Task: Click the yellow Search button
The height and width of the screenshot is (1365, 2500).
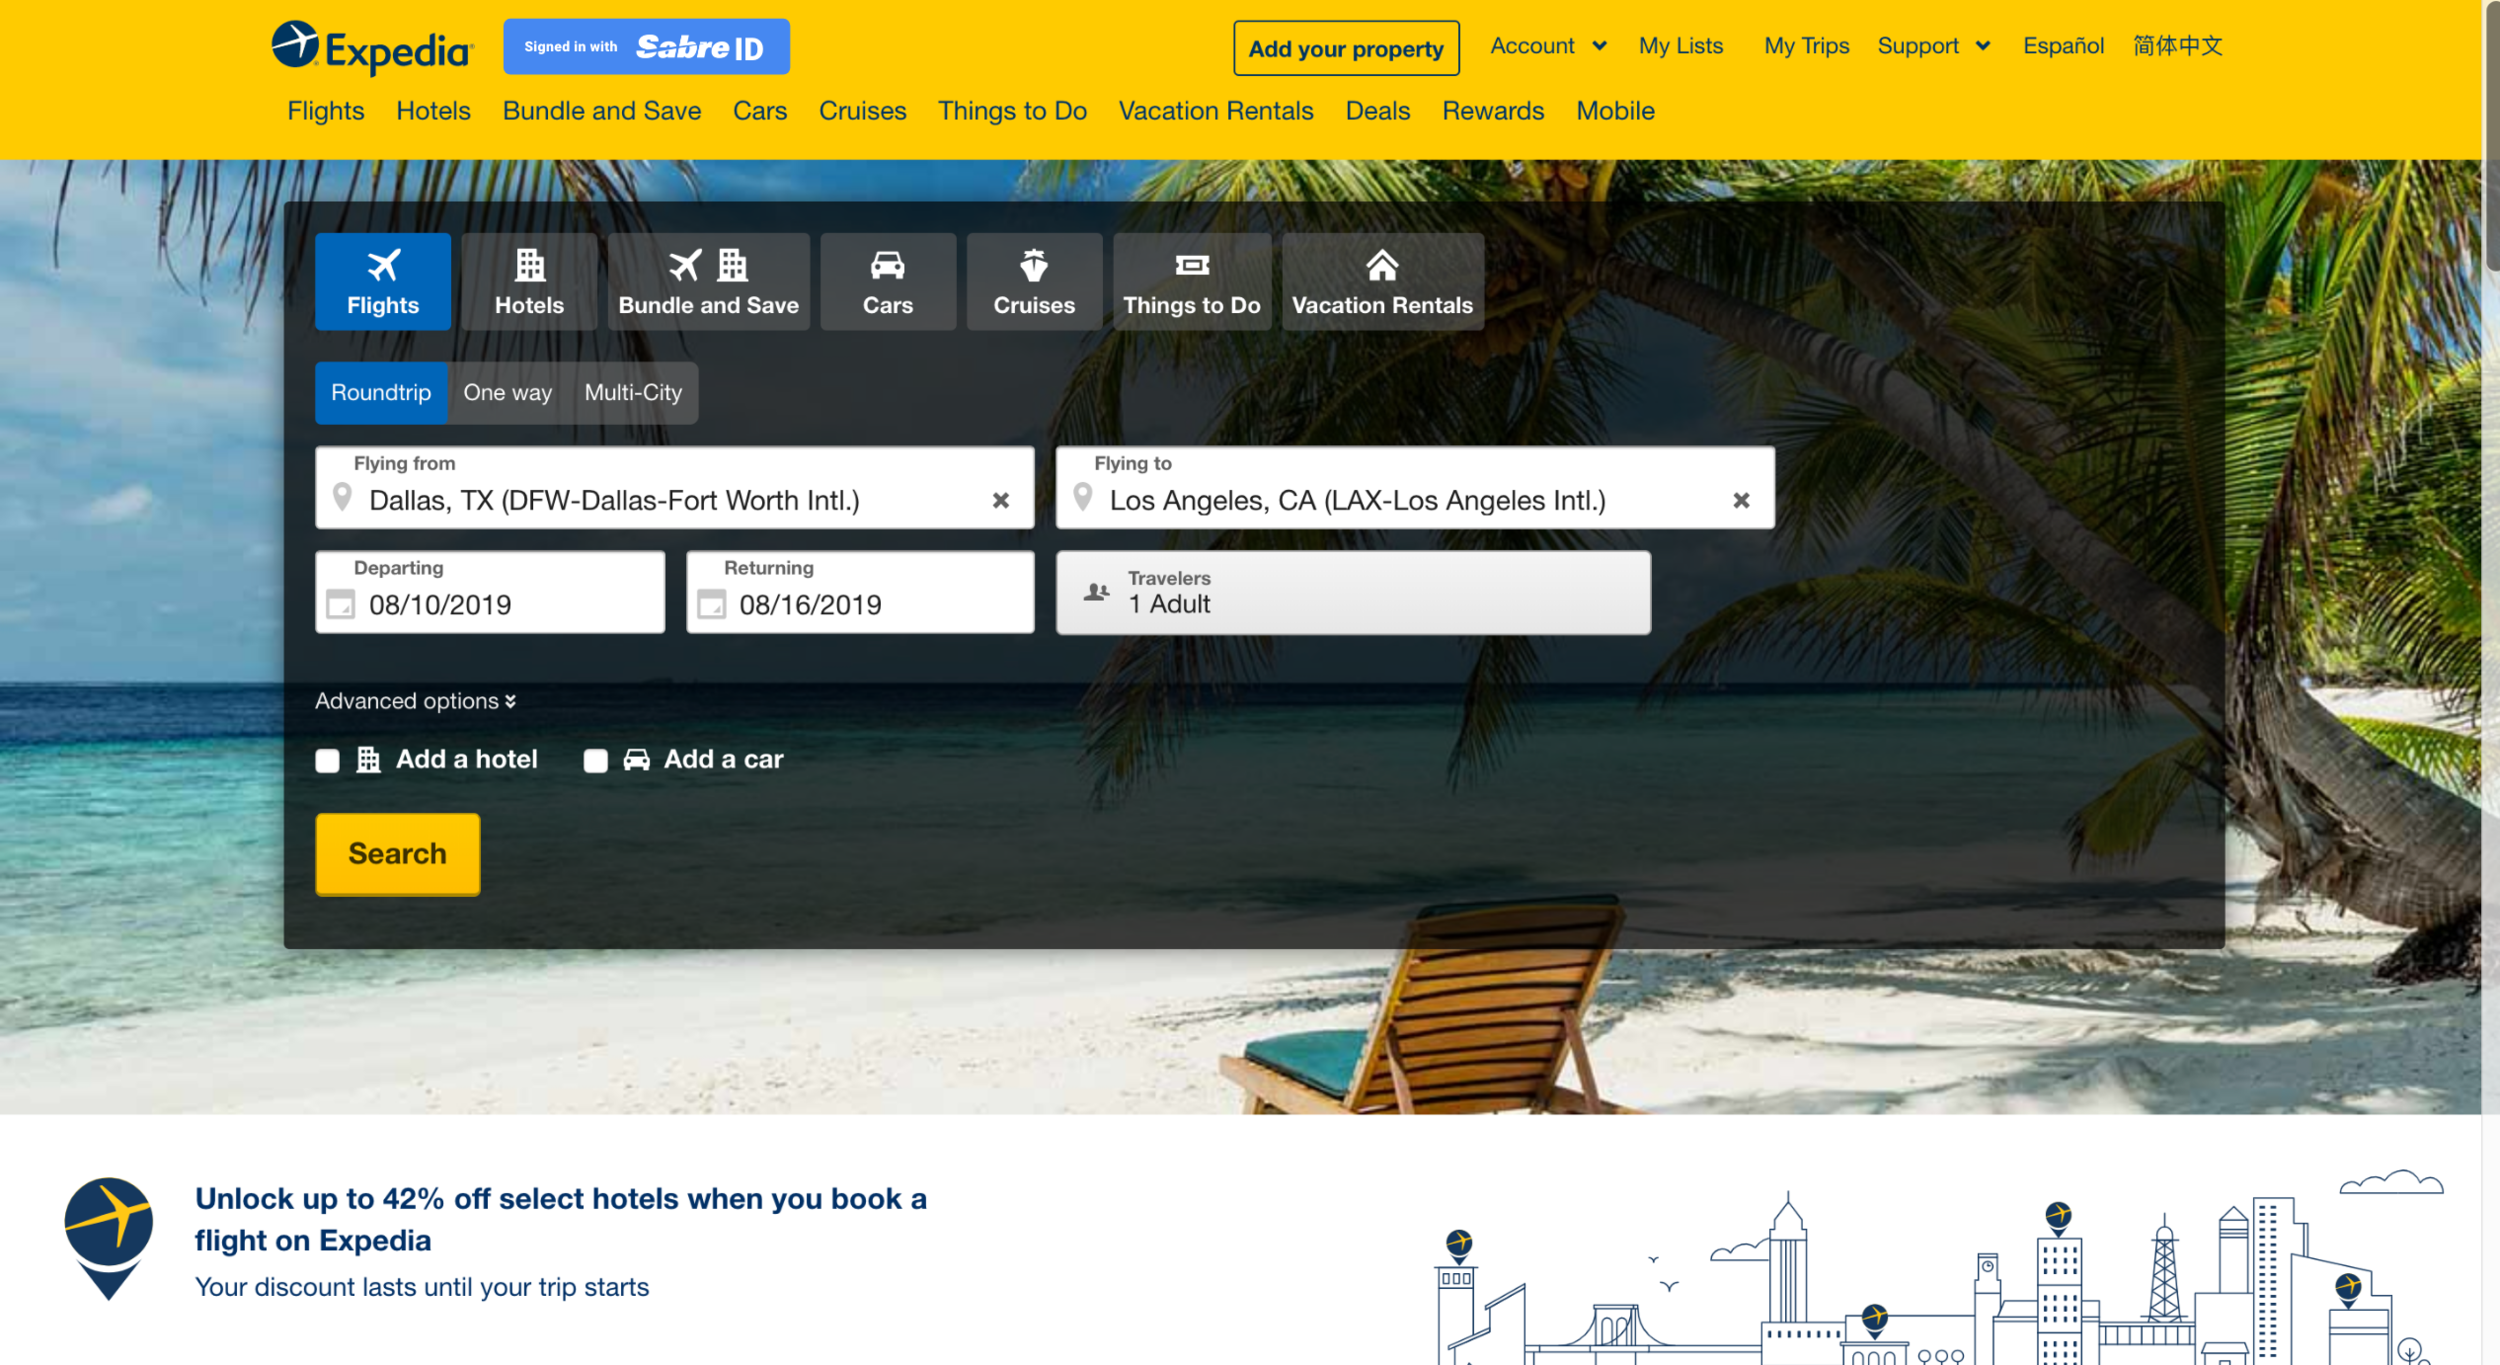Action: (398, 854)
